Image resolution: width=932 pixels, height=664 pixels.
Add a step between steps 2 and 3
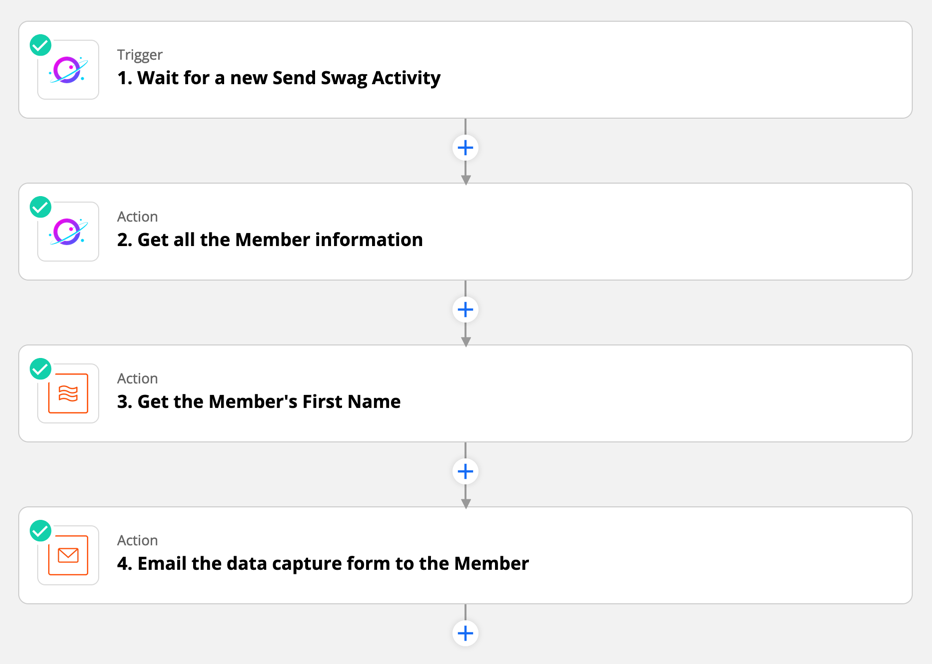click(465, 310)
